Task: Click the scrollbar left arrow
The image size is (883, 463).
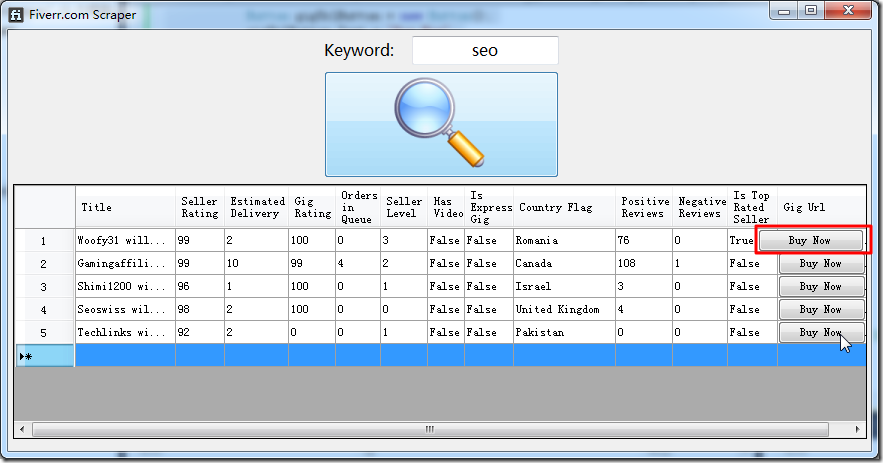Action: [22, 430]
